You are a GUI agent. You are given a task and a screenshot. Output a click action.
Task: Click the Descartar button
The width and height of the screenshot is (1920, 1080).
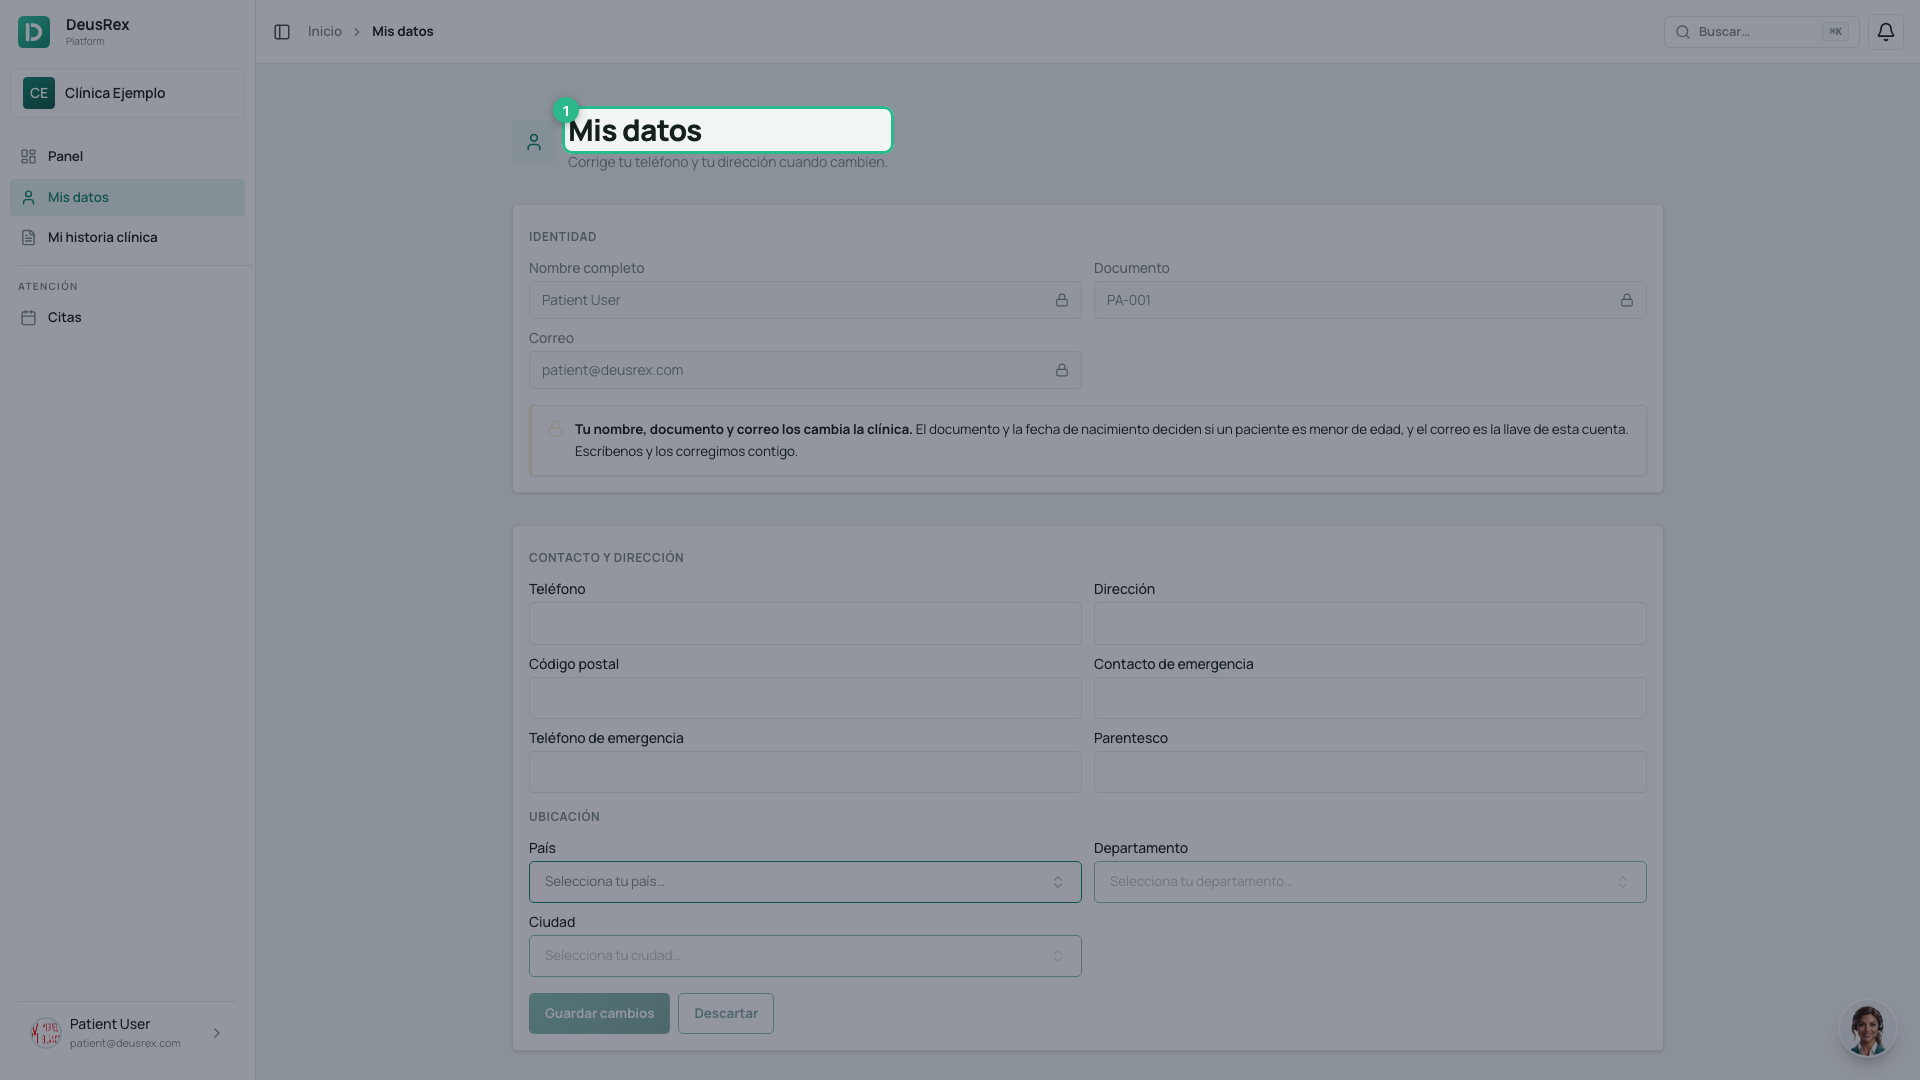coord(726,1013)
